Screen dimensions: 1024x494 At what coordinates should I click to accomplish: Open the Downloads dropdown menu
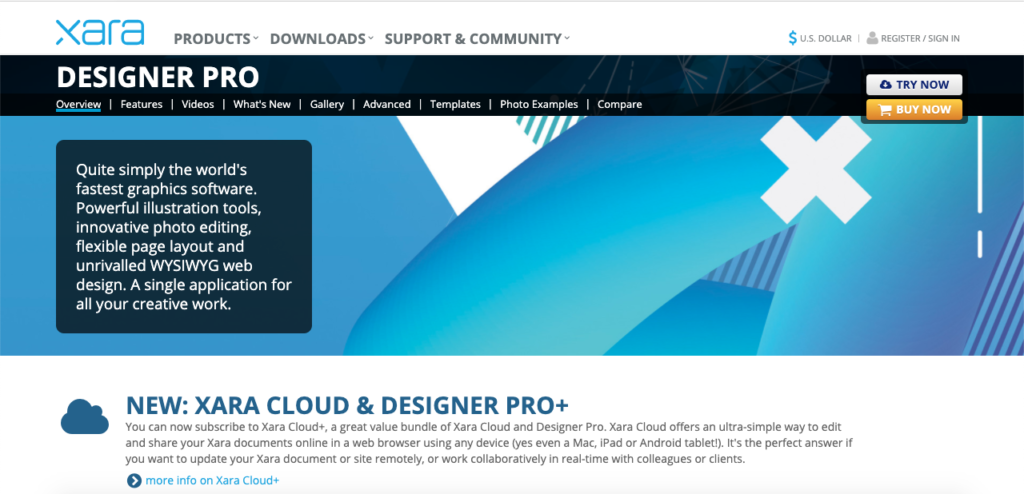tap(321, 39)
